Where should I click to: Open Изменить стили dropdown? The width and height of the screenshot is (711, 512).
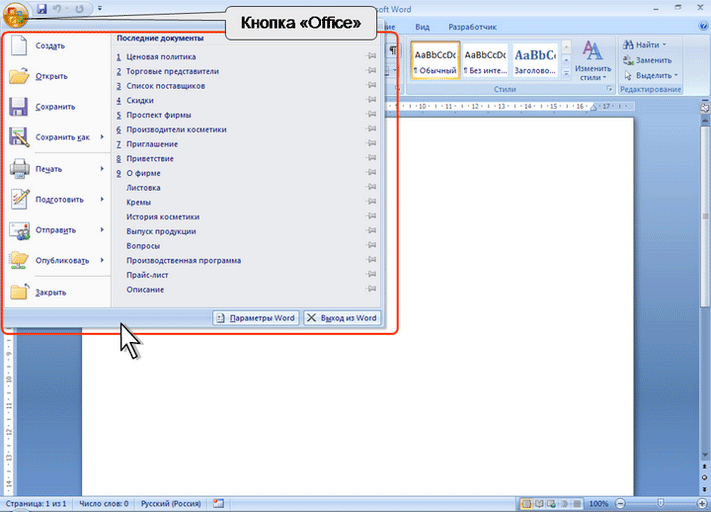tap(593, 61)
